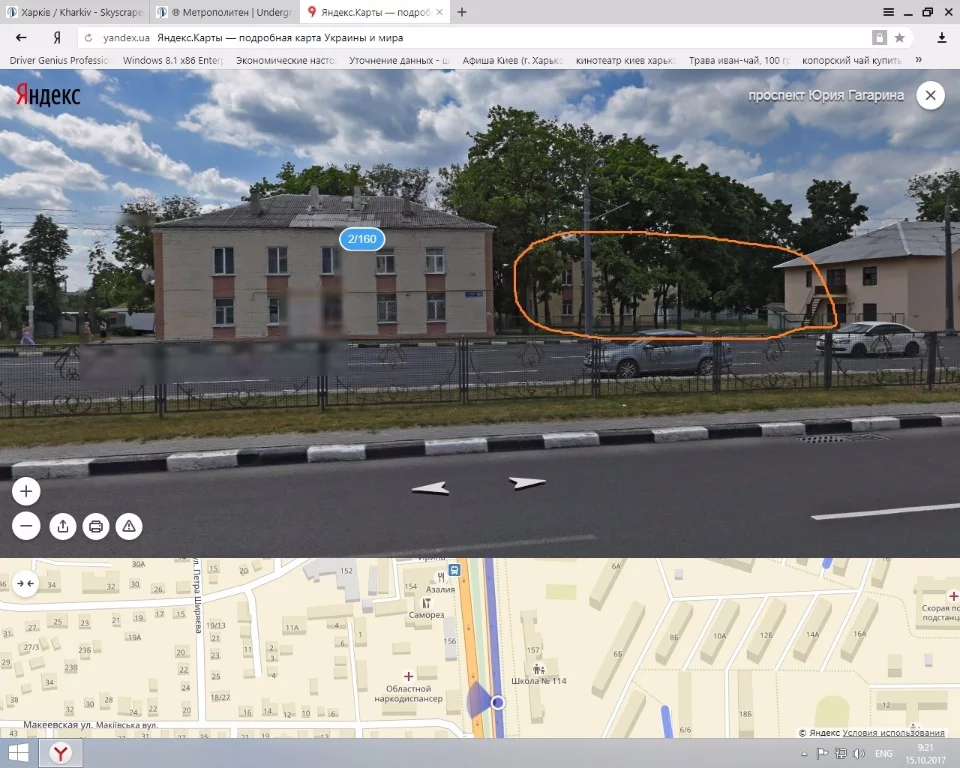Viewport: 960px width, 768px height.
Task: Open a new browser tab
Action: (462, 12)
